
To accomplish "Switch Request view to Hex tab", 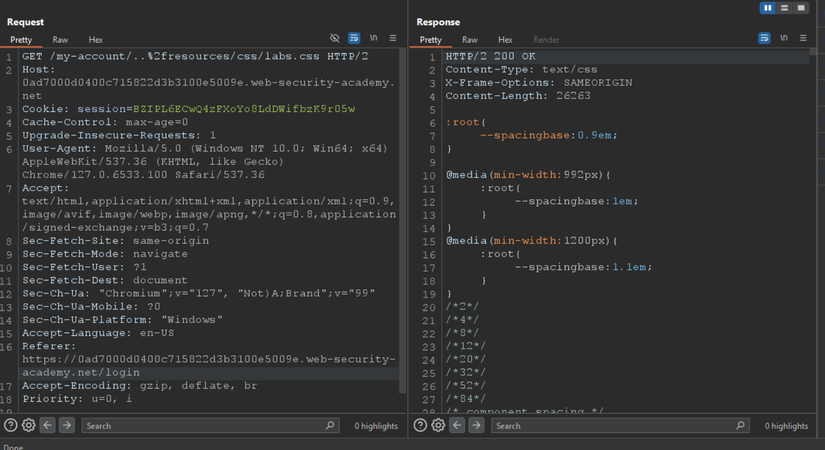I will click(95, 40).
